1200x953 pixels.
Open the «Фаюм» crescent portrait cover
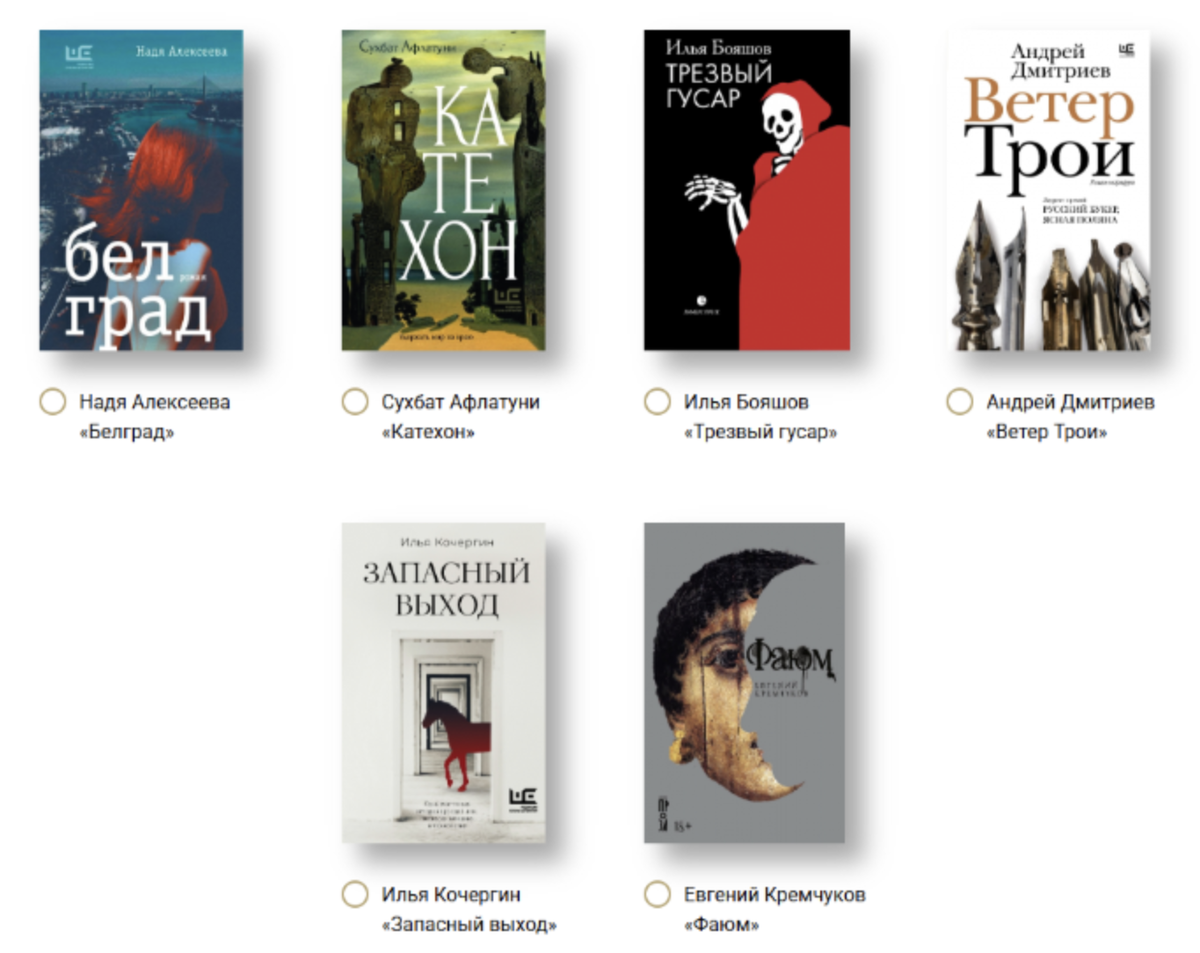744,682
